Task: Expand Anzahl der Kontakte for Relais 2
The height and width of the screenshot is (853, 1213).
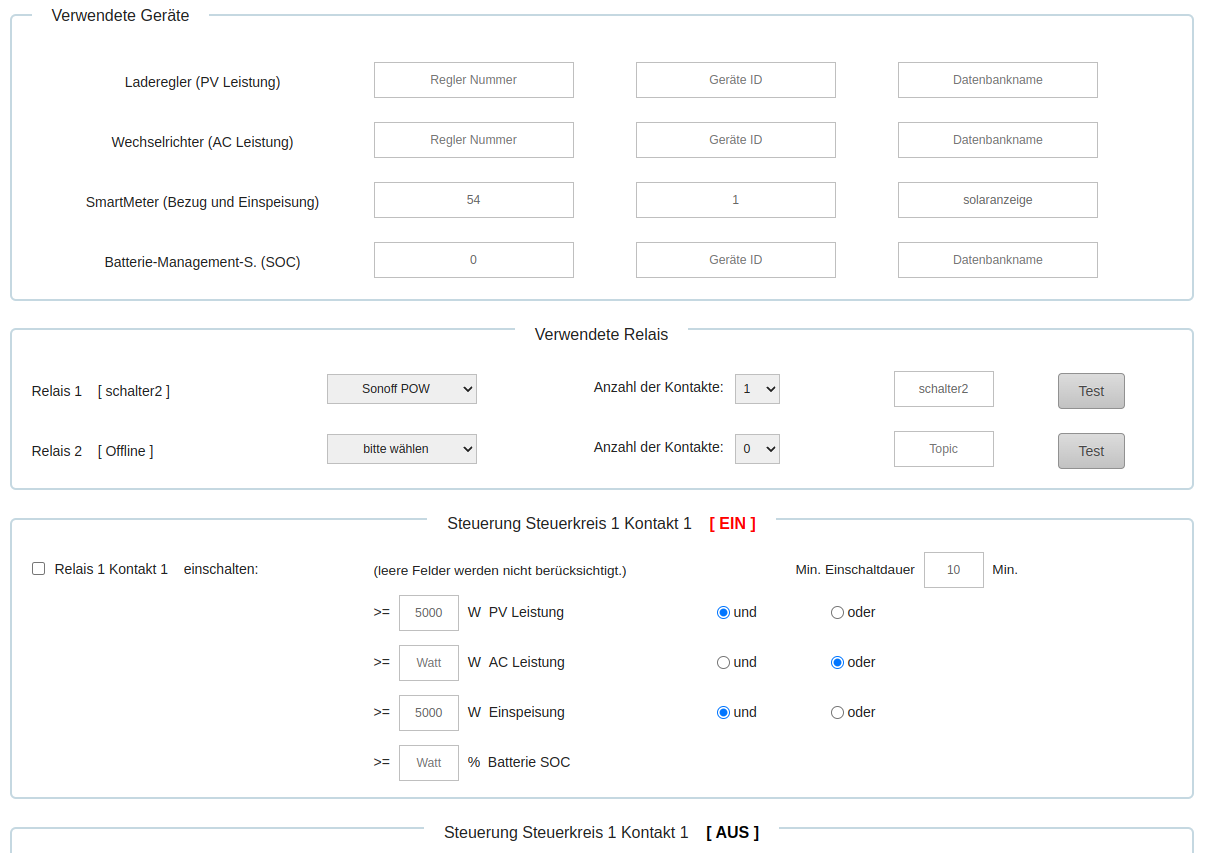Action: point(757,449)
